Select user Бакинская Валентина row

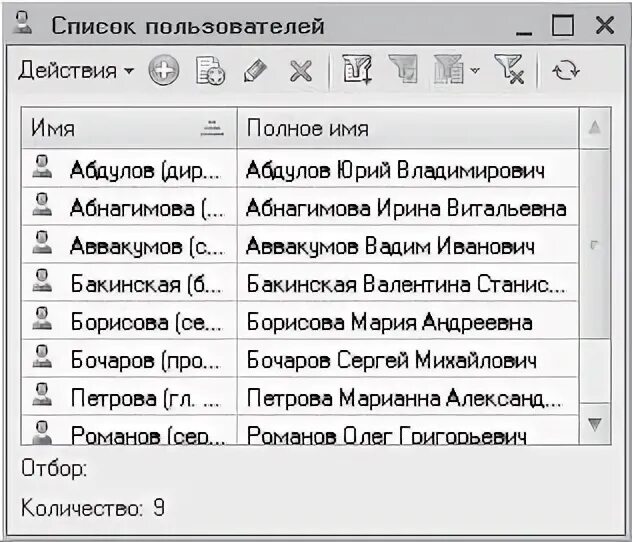pos(300,283)
